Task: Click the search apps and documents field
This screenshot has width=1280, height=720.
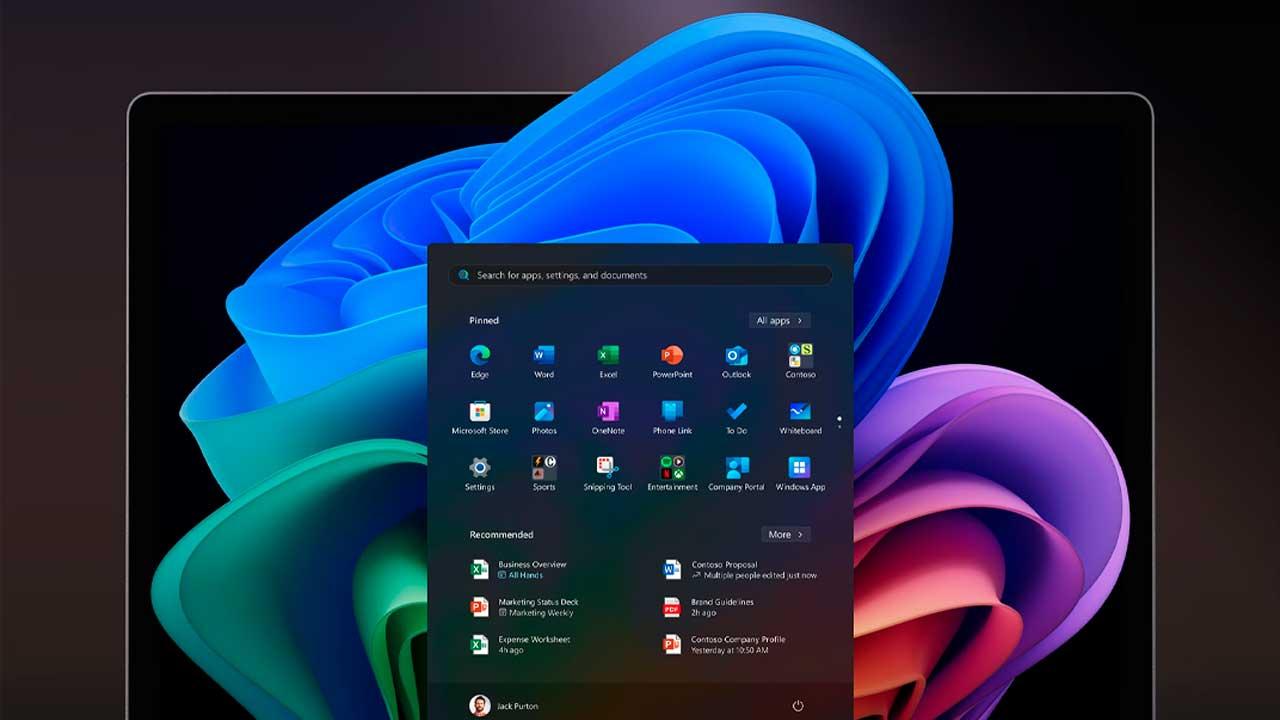Action: pos(640,275)
